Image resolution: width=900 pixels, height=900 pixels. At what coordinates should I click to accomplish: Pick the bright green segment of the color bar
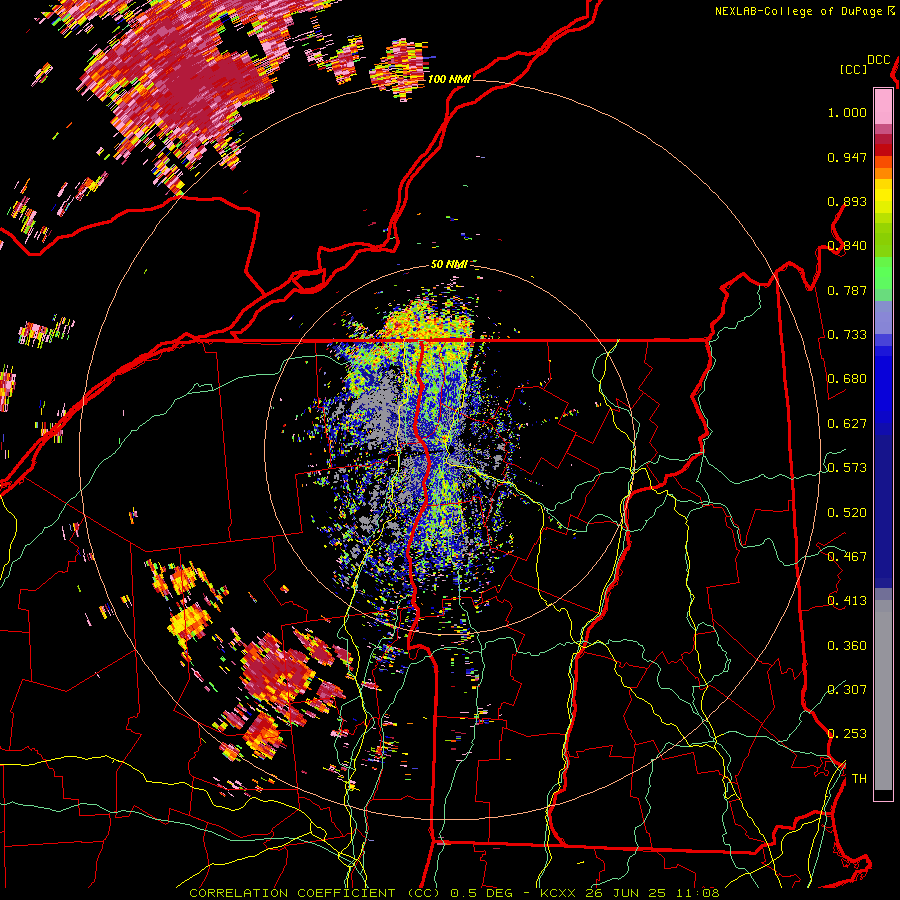coord(883,273)
